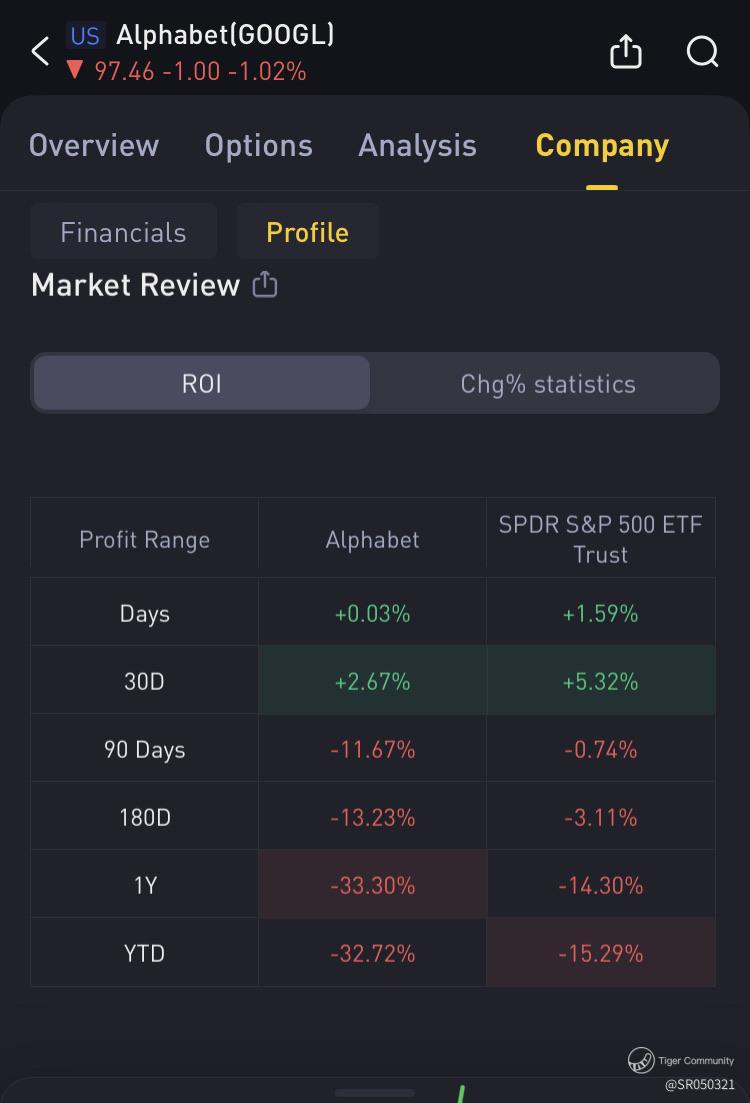Tap SPDR S&P 500 ETF Trust header

(600, 539)
